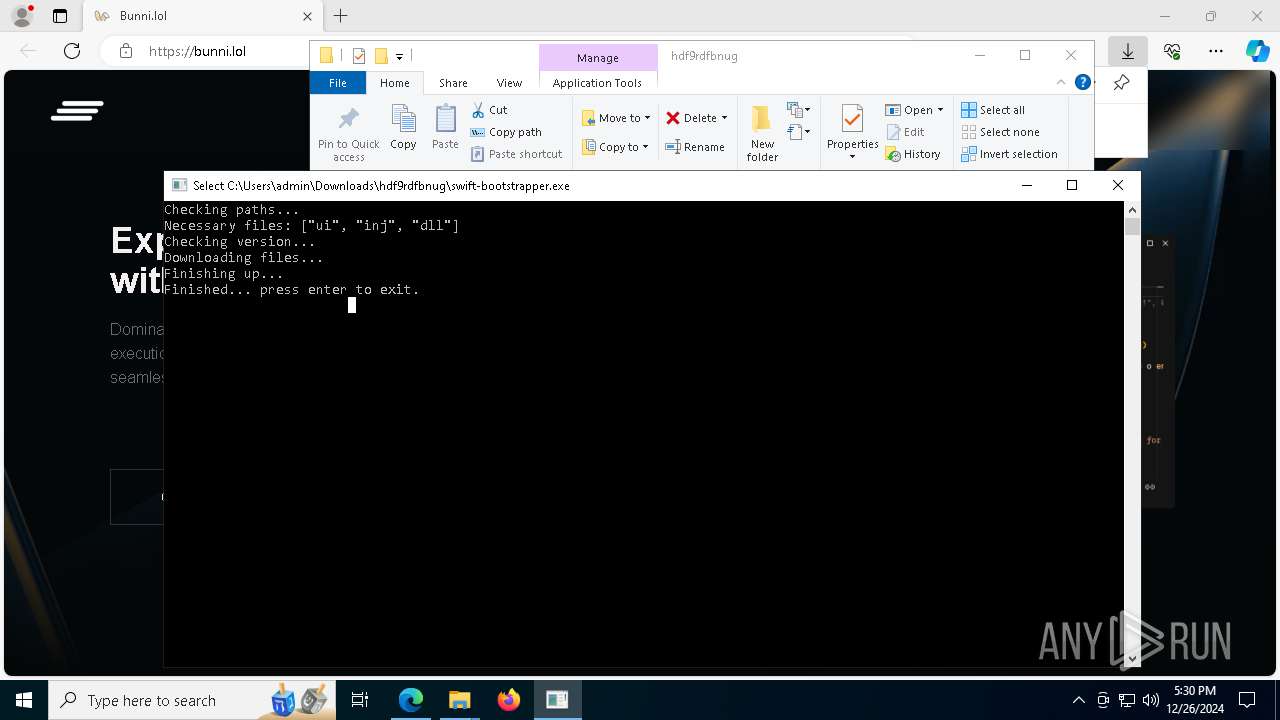Open Copilot in Edge toolbar
Viewport: 1280px width, 720px height.
[1258, 51]
